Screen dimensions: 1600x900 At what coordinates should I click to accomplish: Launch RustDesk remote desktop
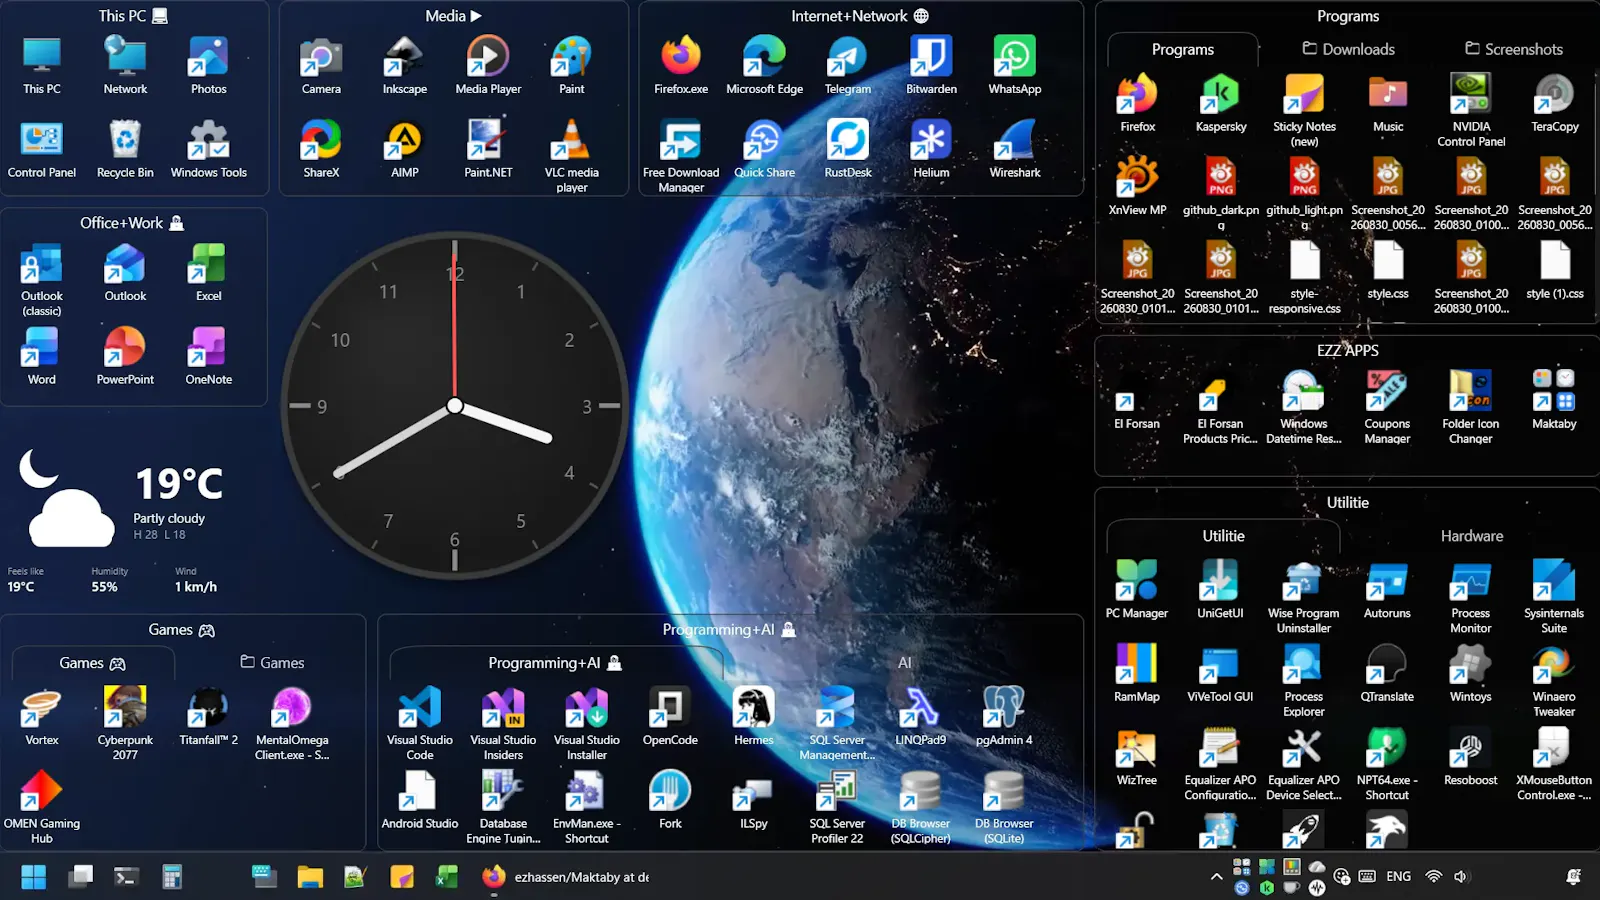coord(847,149)
